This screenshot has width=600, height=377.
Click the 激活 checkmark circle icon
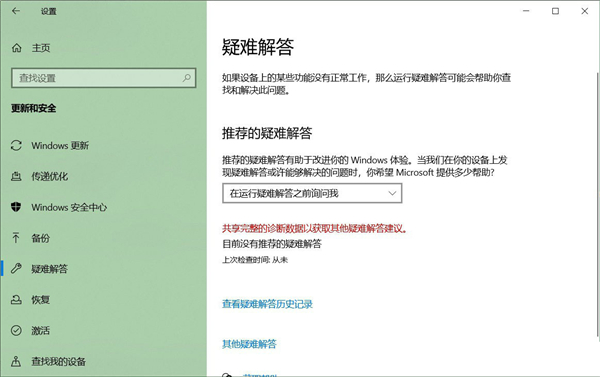tap(16, 330)
